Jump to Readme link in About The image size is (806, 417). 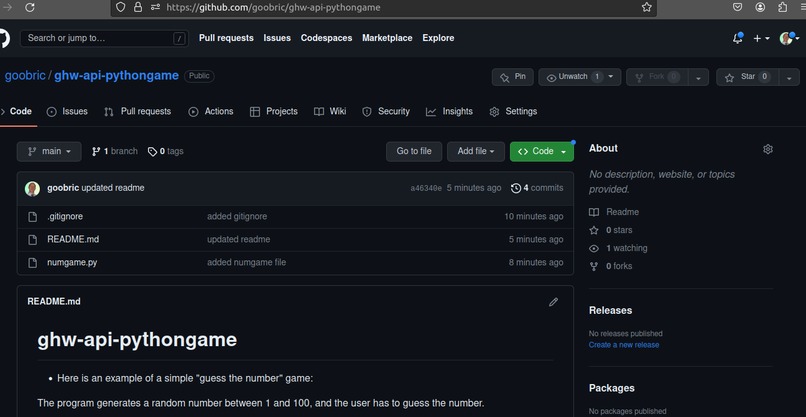614,212
